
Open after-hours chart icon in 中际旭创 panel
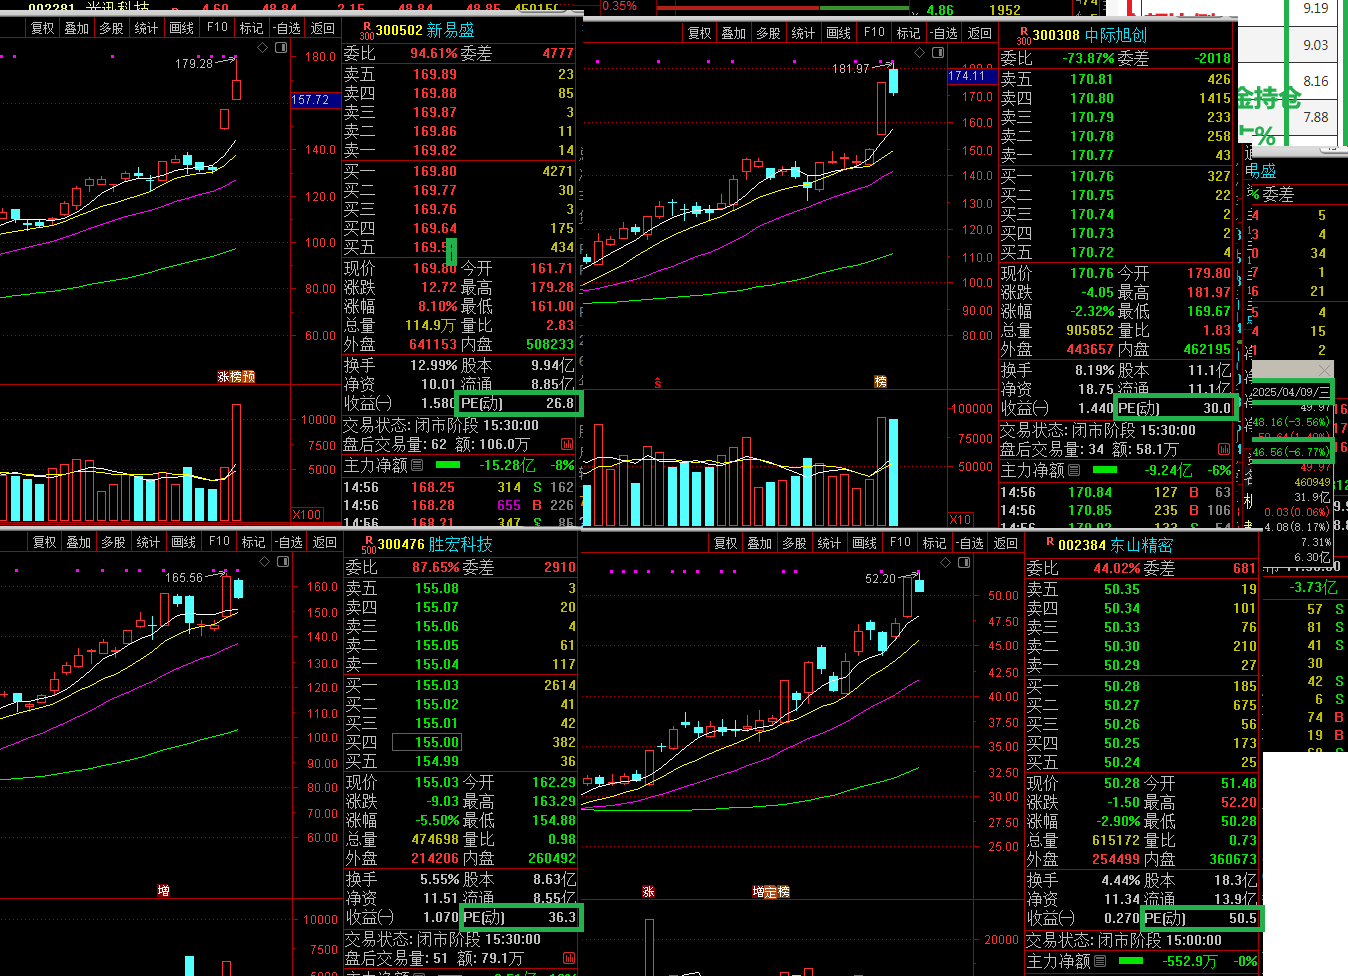click(x=1224, y=450)
